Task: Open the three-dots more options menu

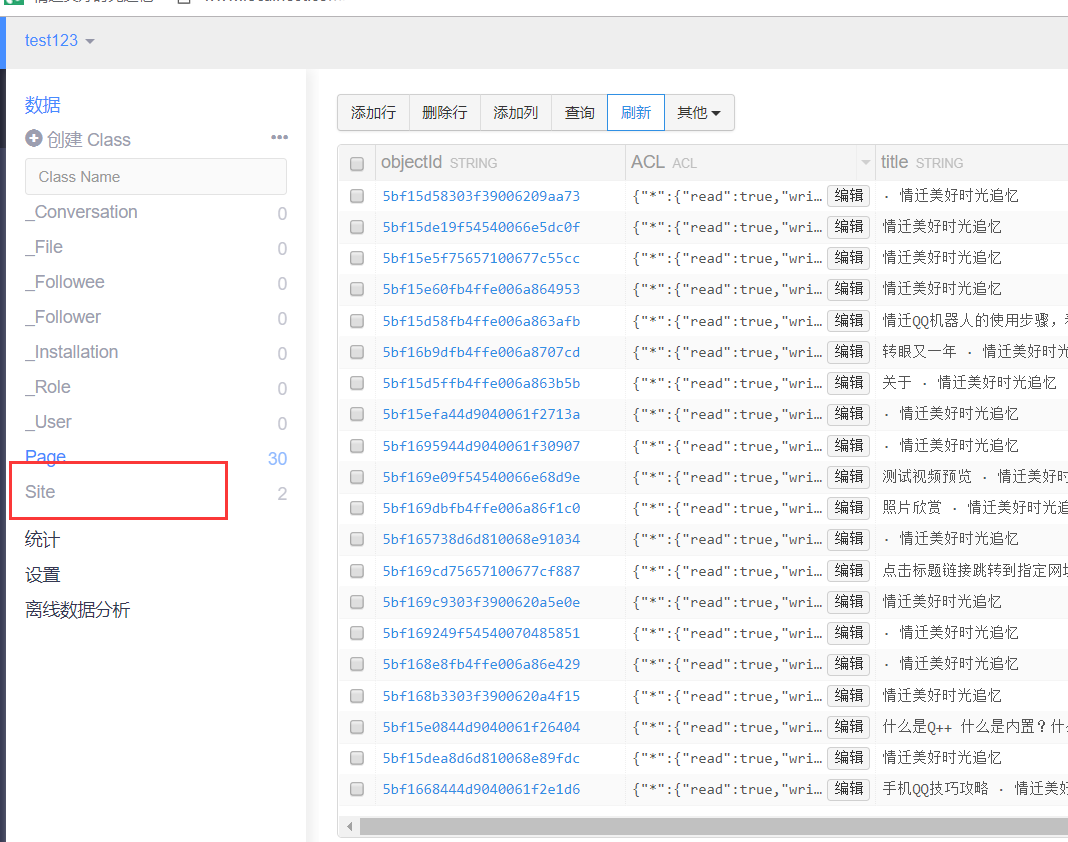Action: [279, 138]
